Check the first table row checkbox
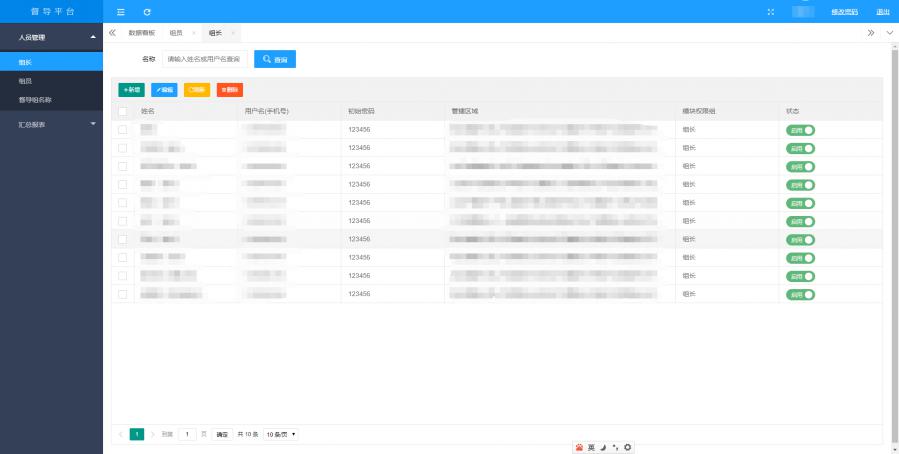 coord(122,129)
